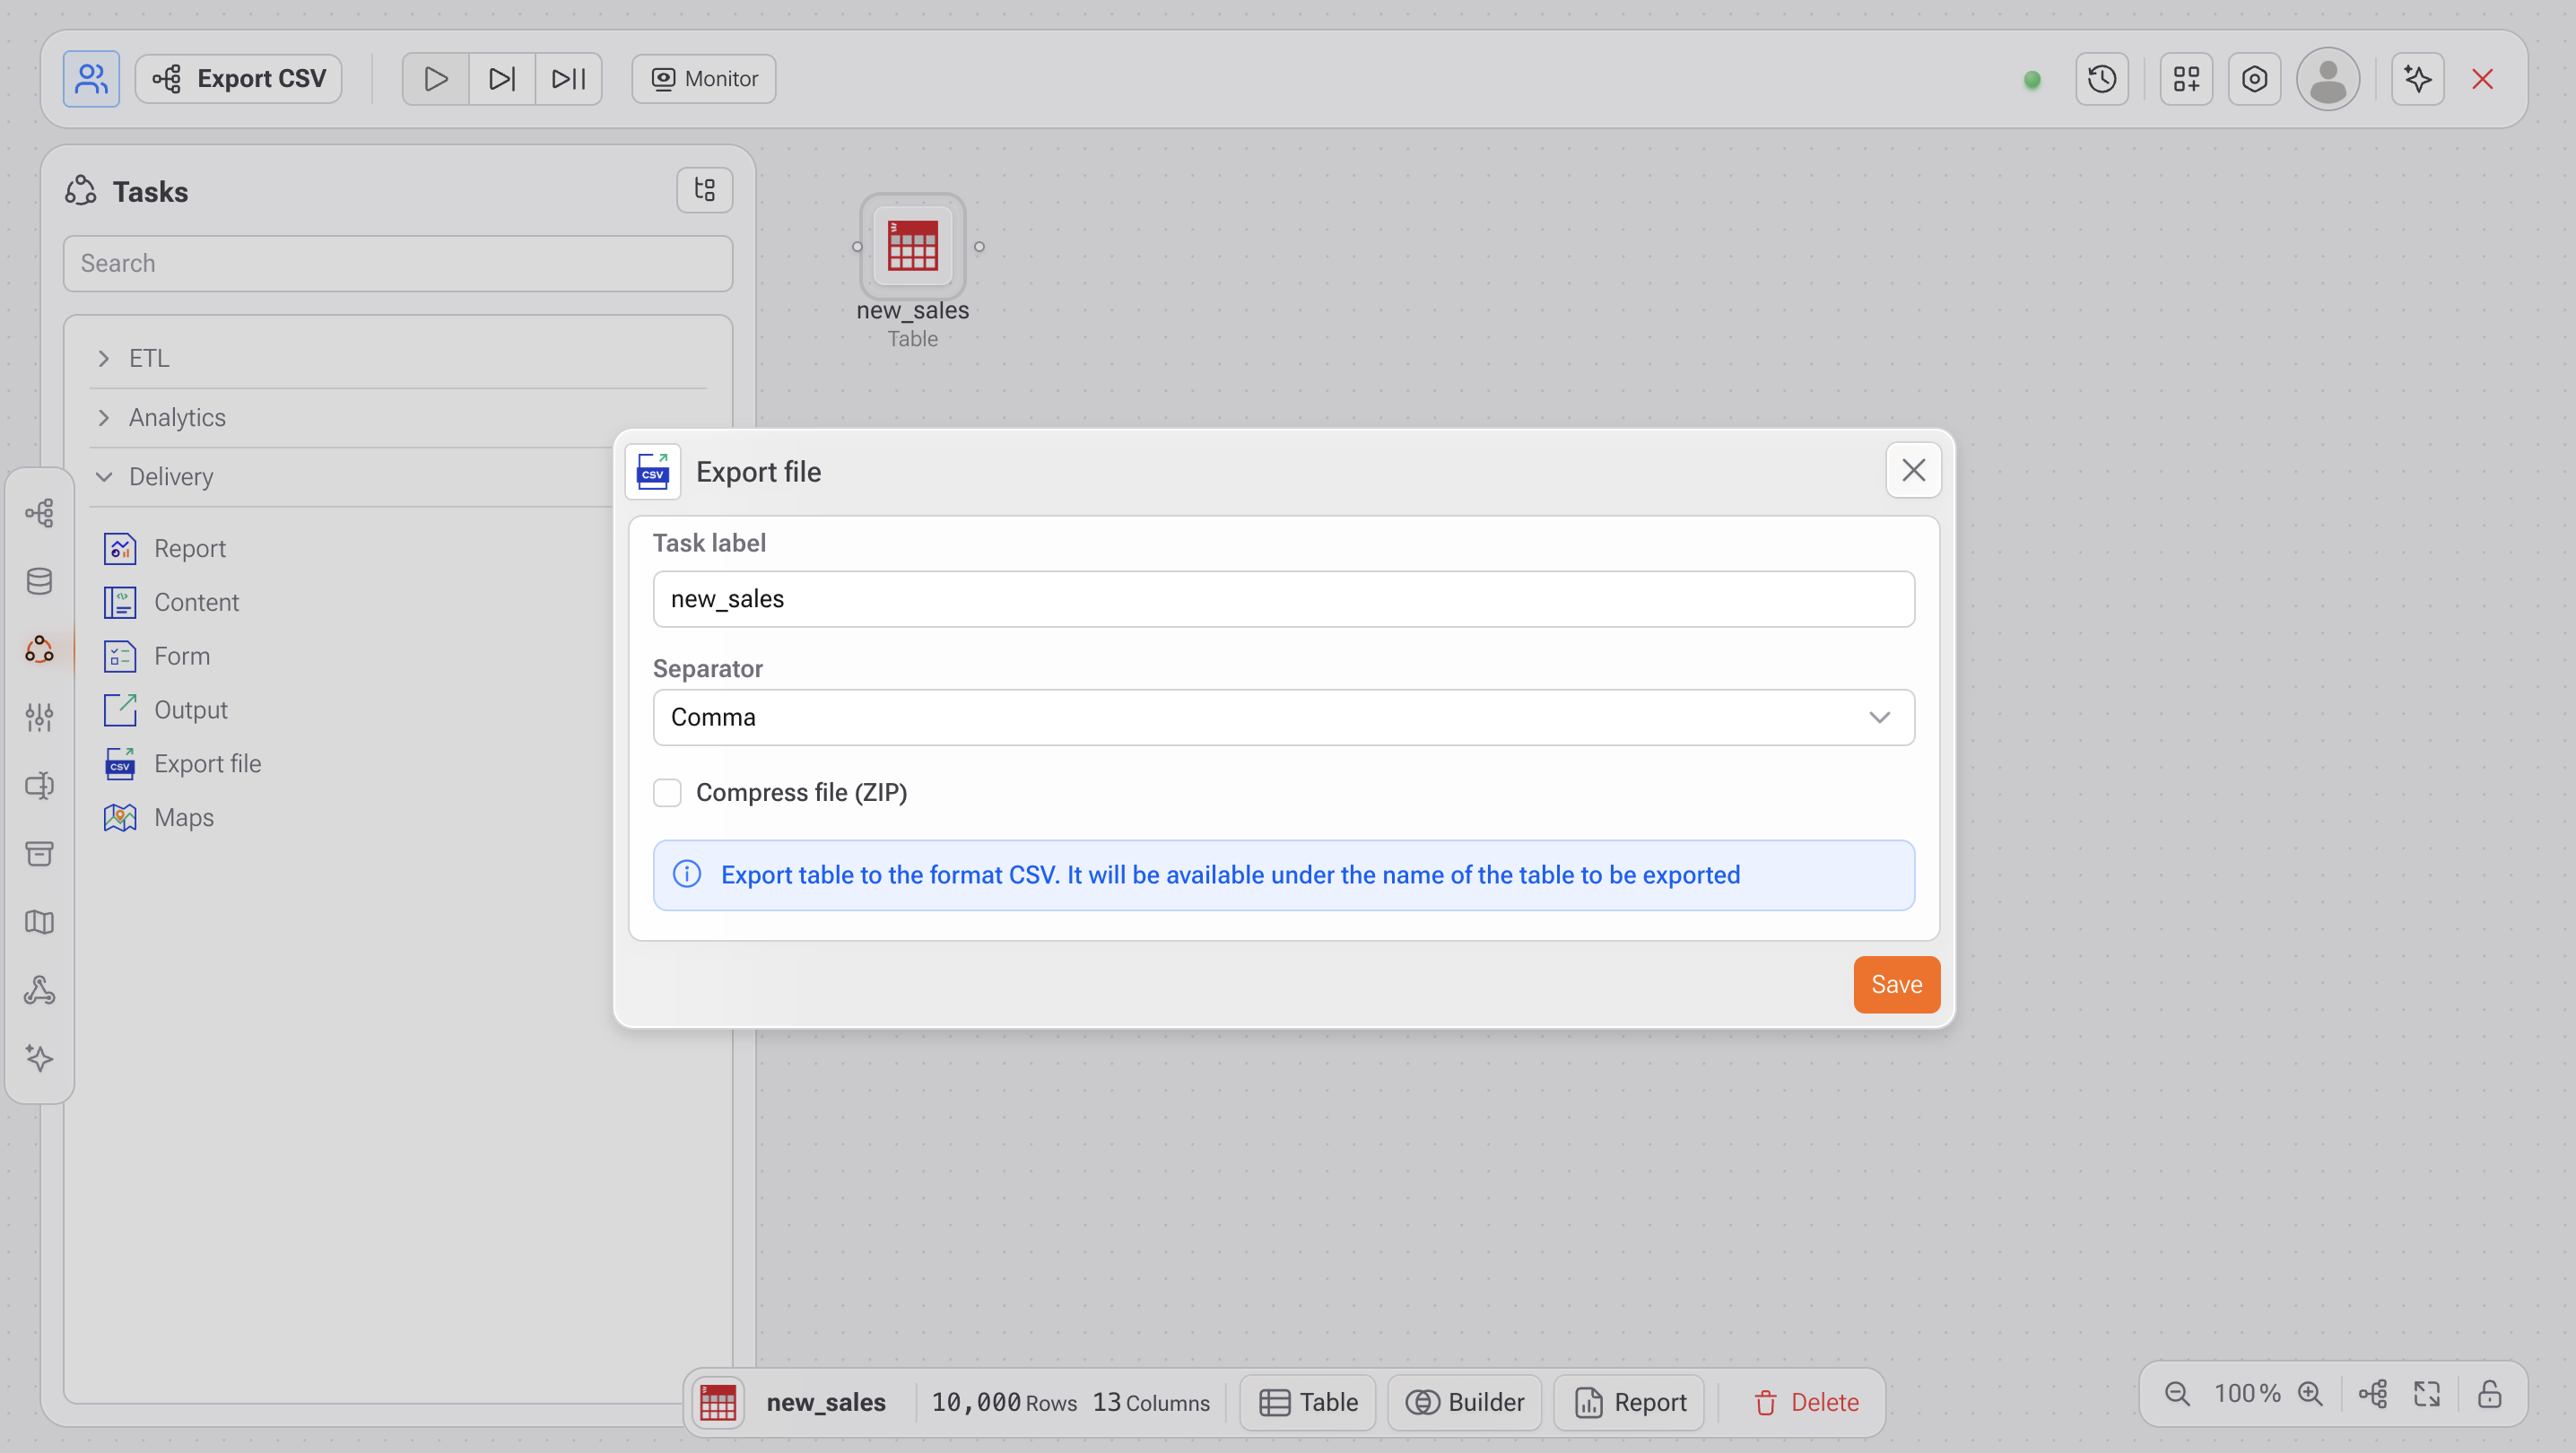The height and width of the screenshot is (1453, 2576).
Task: Open the database icon in the left sidebar
Action: pos(39,581)
